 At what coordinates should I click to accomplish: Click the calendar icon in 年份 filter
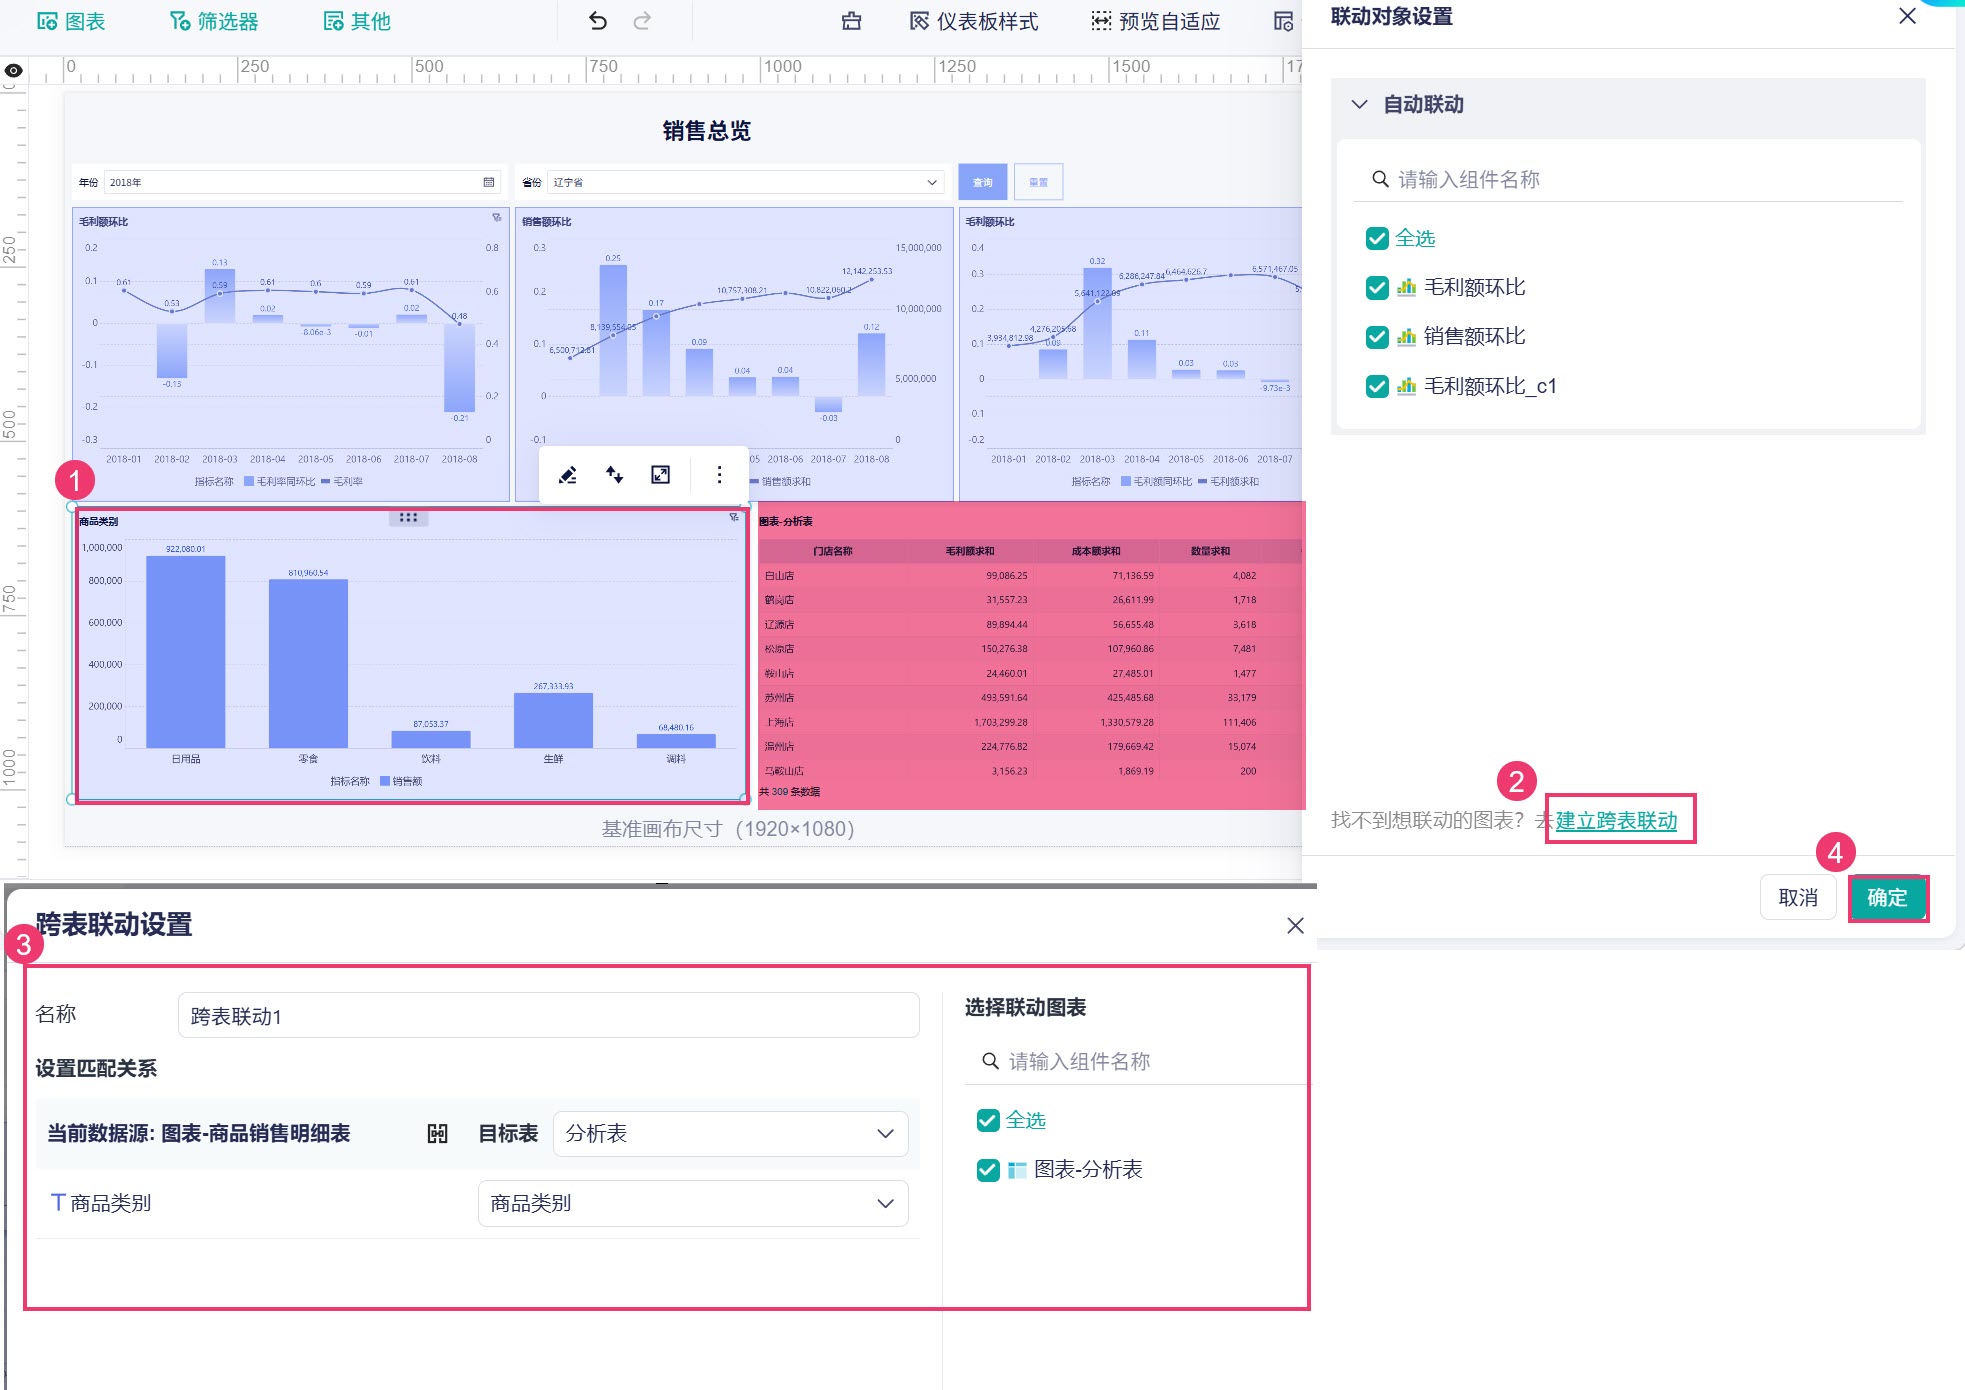[489, 182]
